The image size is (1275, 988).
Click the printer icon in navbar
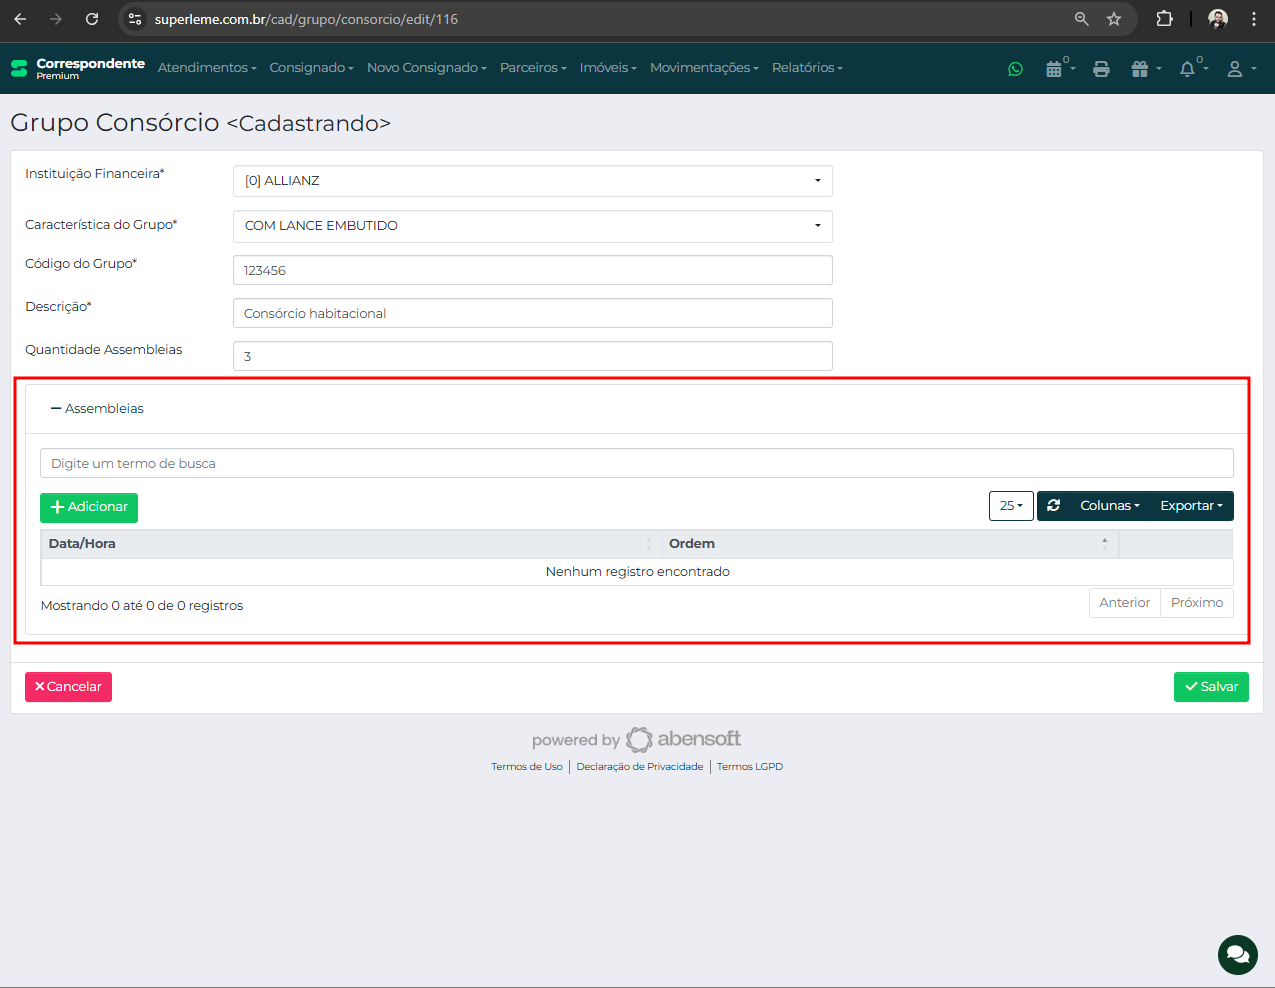[1101, 69]
